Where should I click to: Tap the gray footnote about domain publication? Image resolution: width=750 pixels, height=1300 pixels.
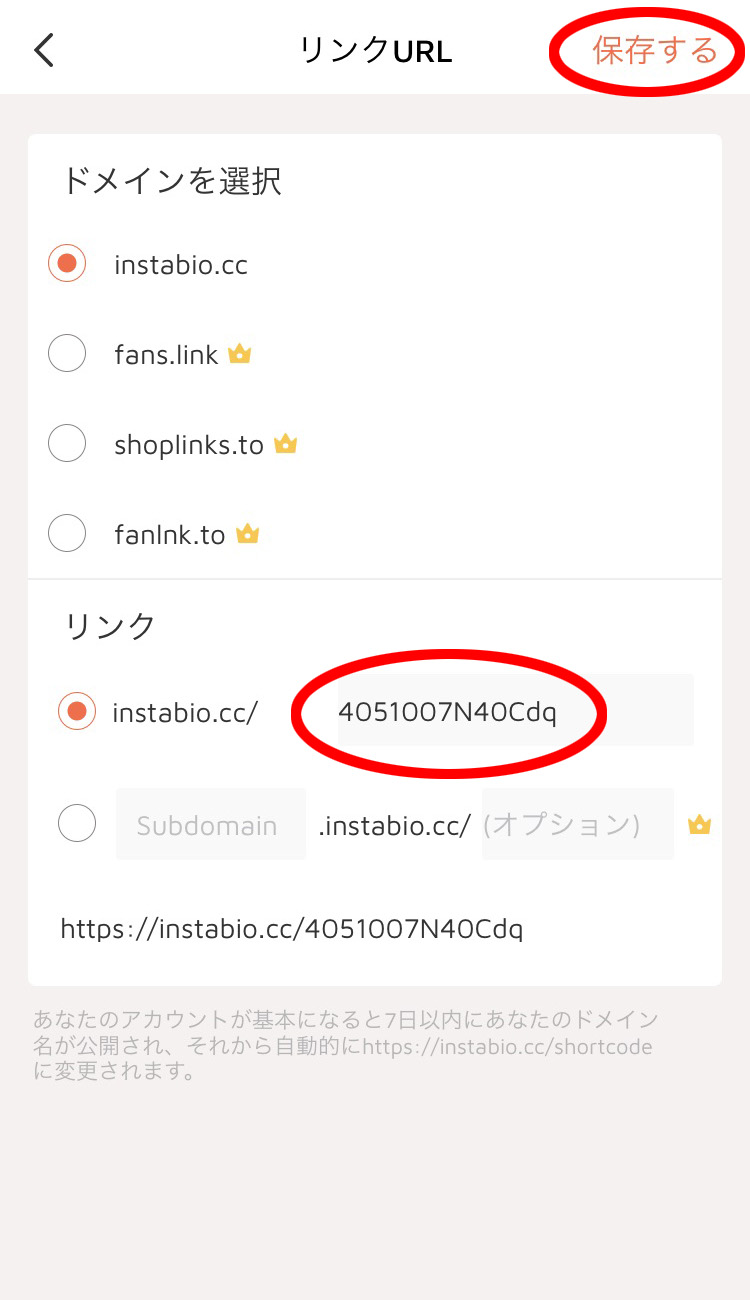[x=345, y=1046]
